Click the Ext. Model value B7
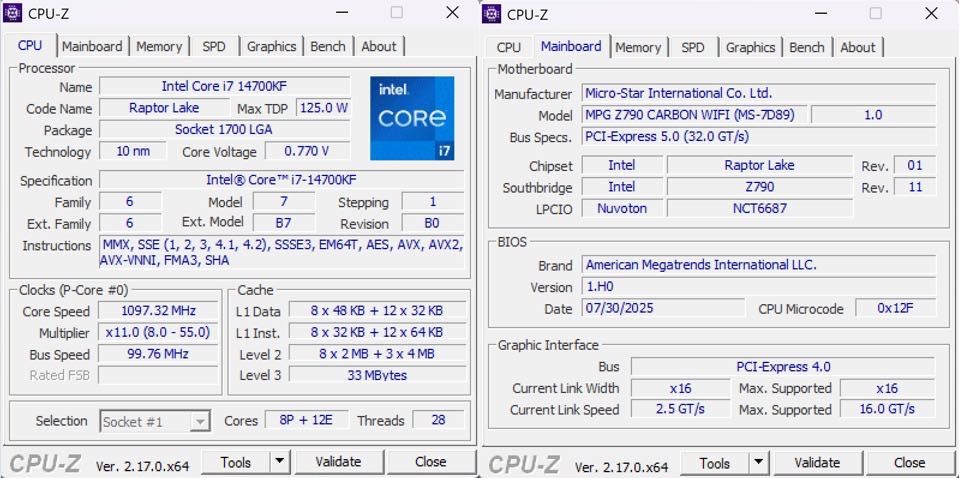This screenshot has height=478, width=960. 283,223
